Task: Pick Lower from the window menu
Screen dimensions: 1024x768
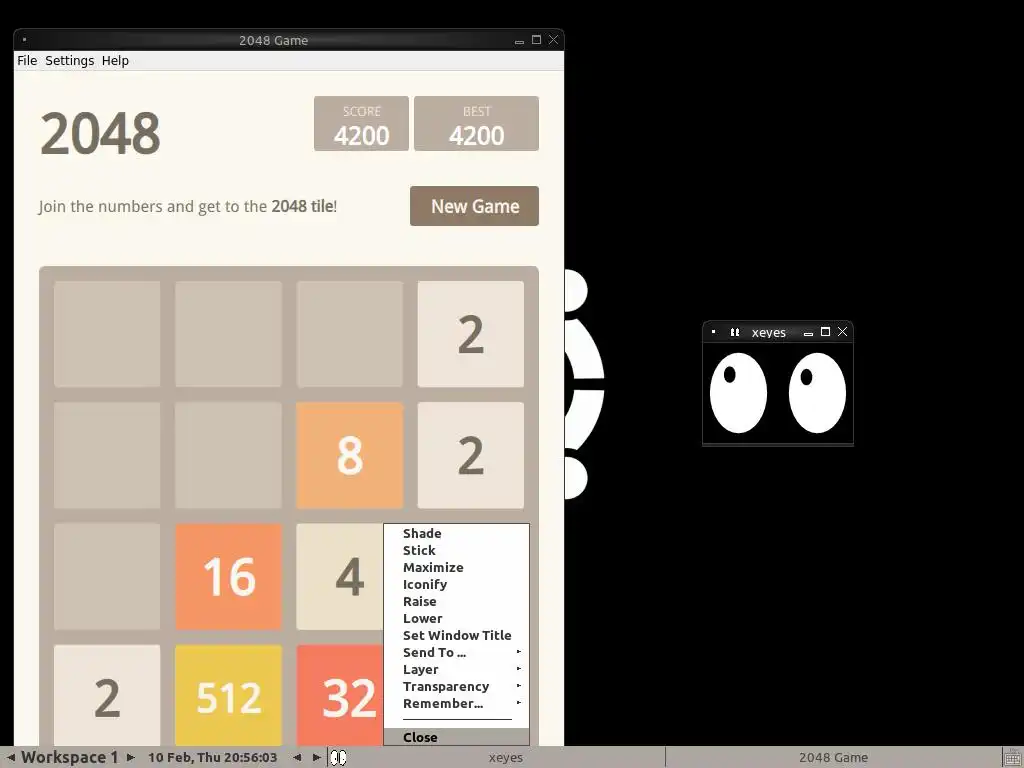Action: (456, 618)
